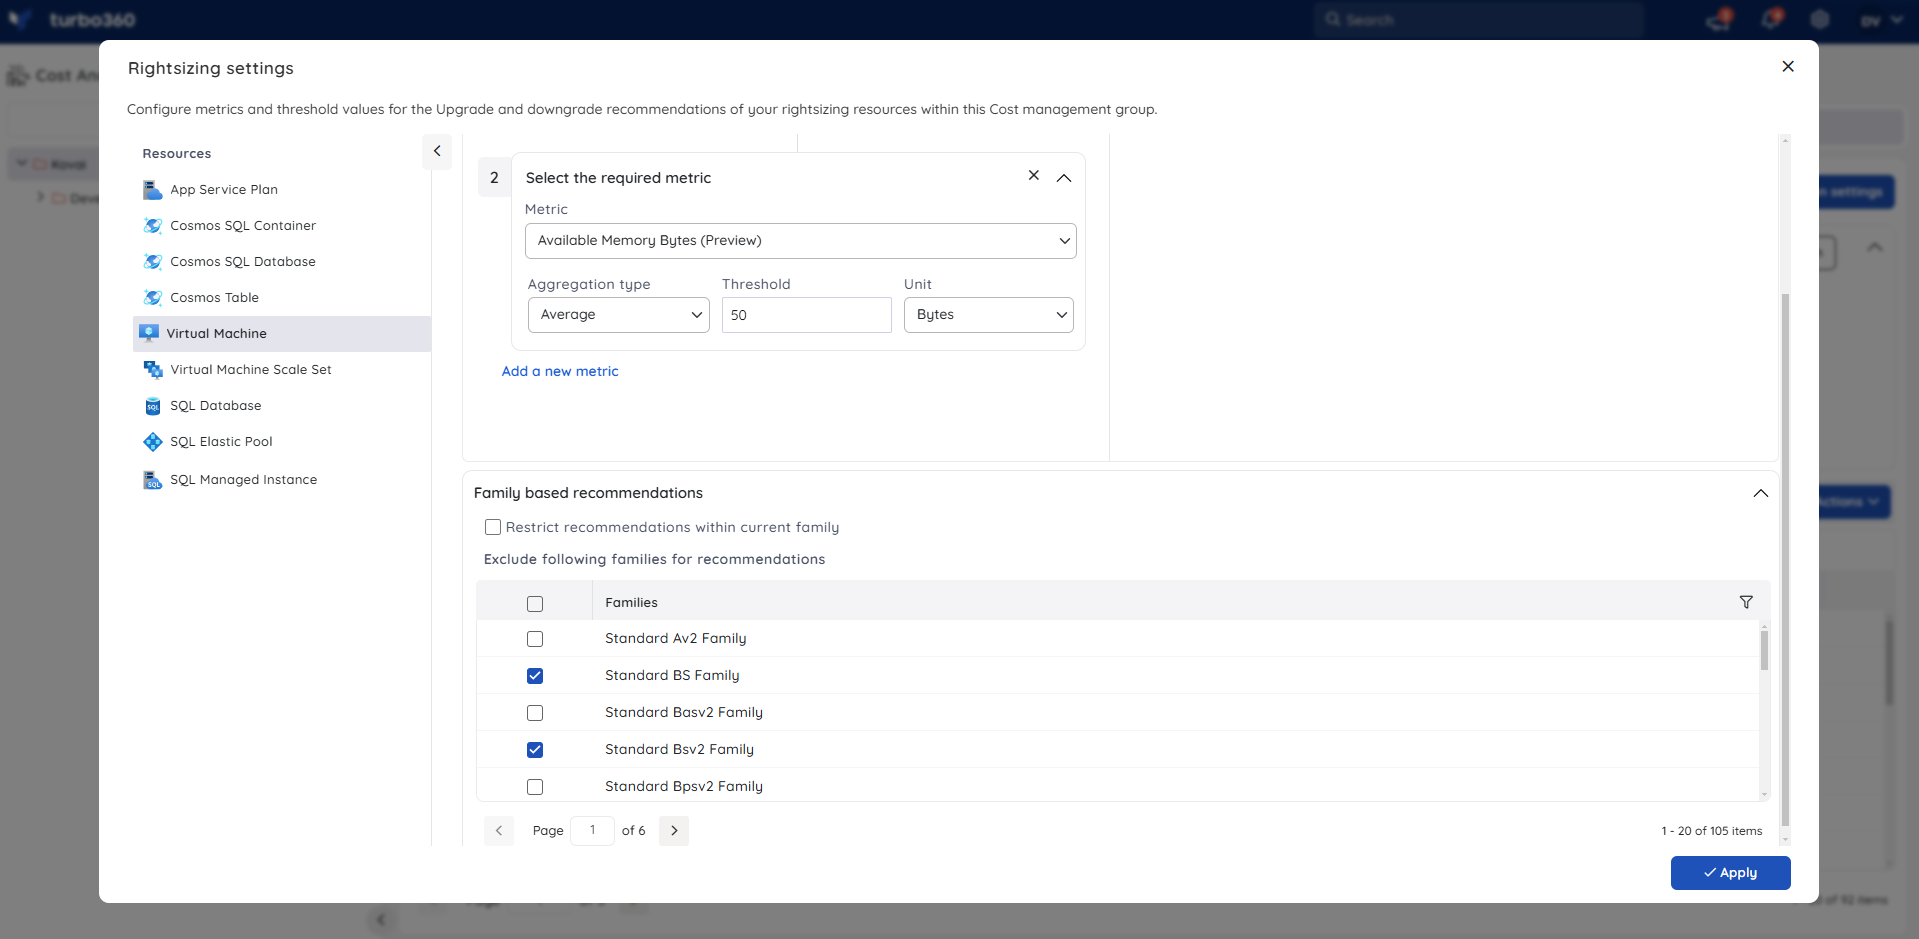
Task: Open the Aggregation type dropdown
Action: (619, 315)
